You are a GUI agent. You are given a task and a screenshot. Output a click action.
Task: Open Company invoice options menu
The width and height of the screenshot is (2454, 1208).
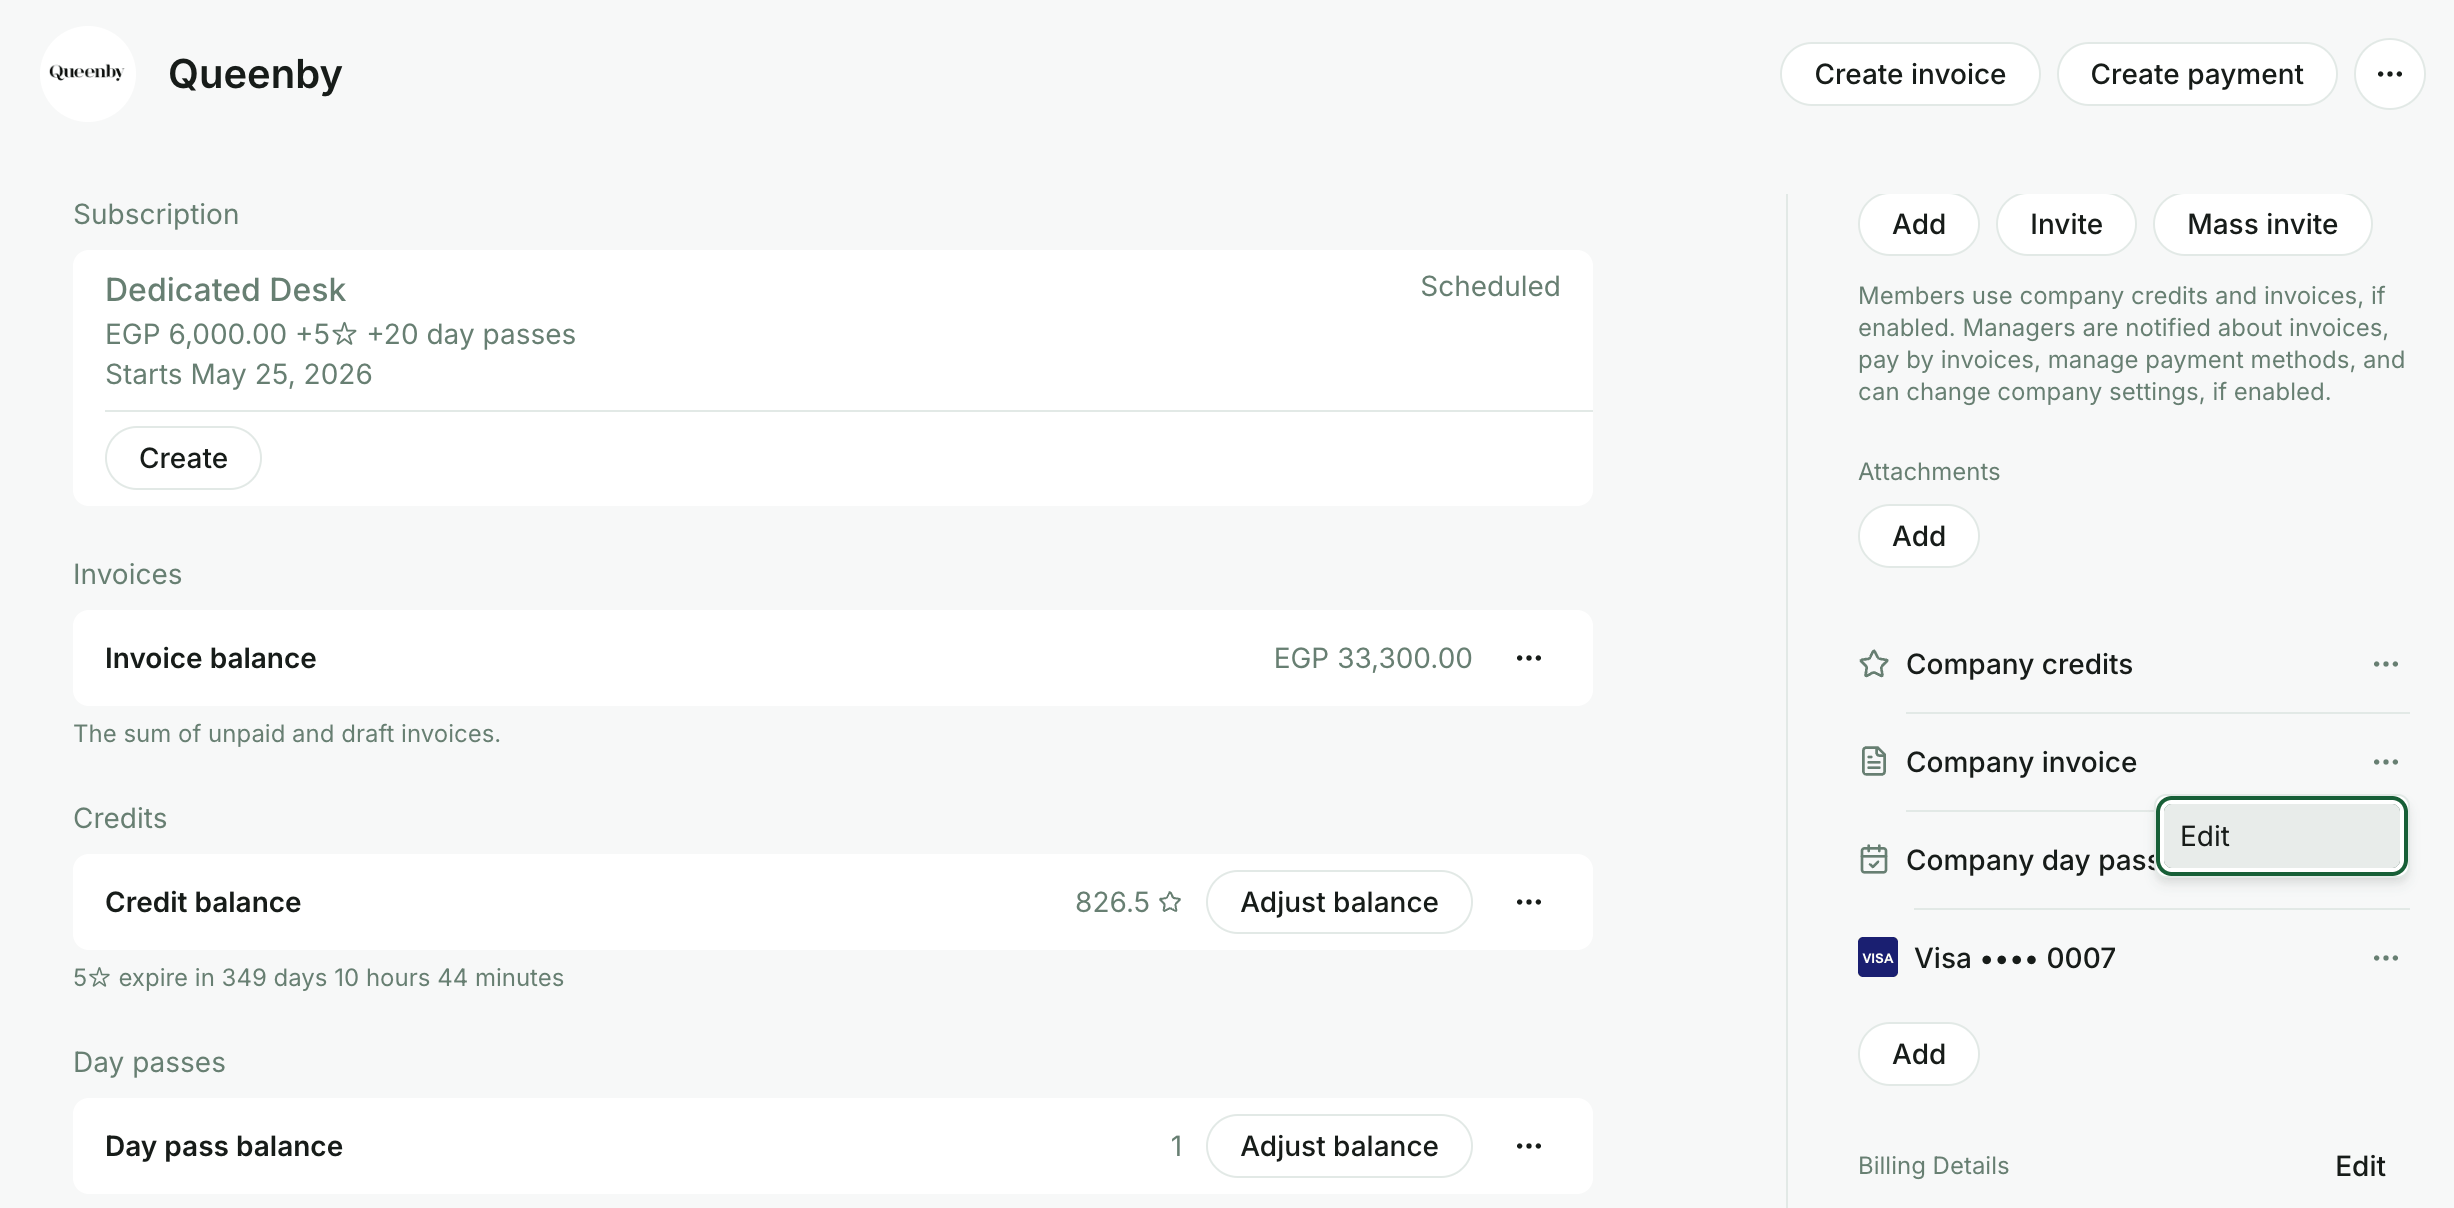(2385, 762)
